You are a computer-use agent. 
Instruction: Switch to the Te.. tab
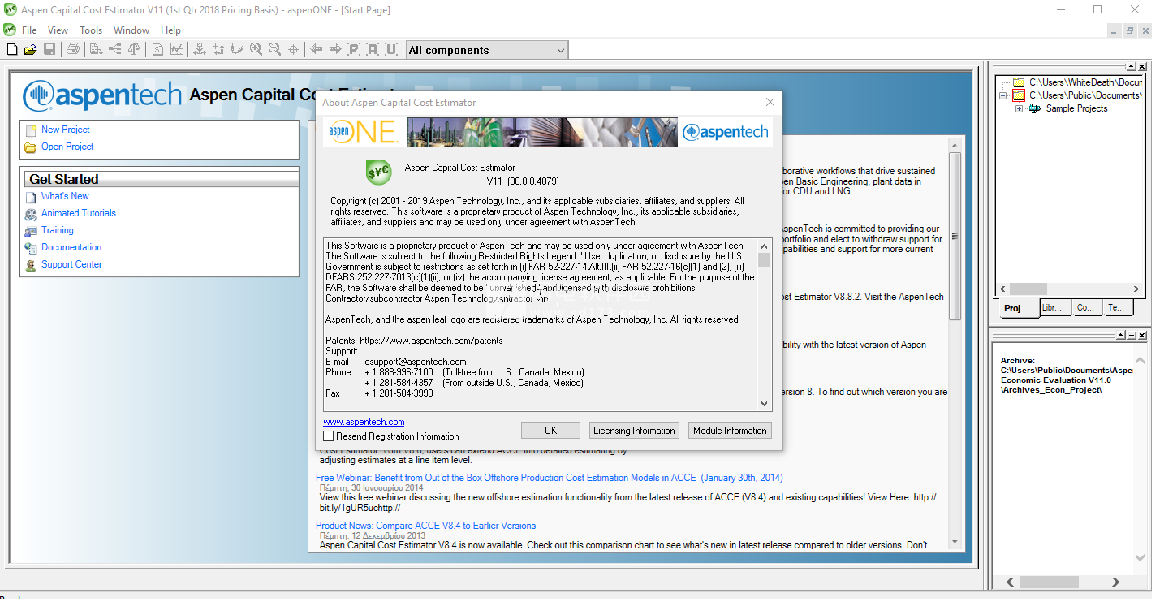[1120, 308]
